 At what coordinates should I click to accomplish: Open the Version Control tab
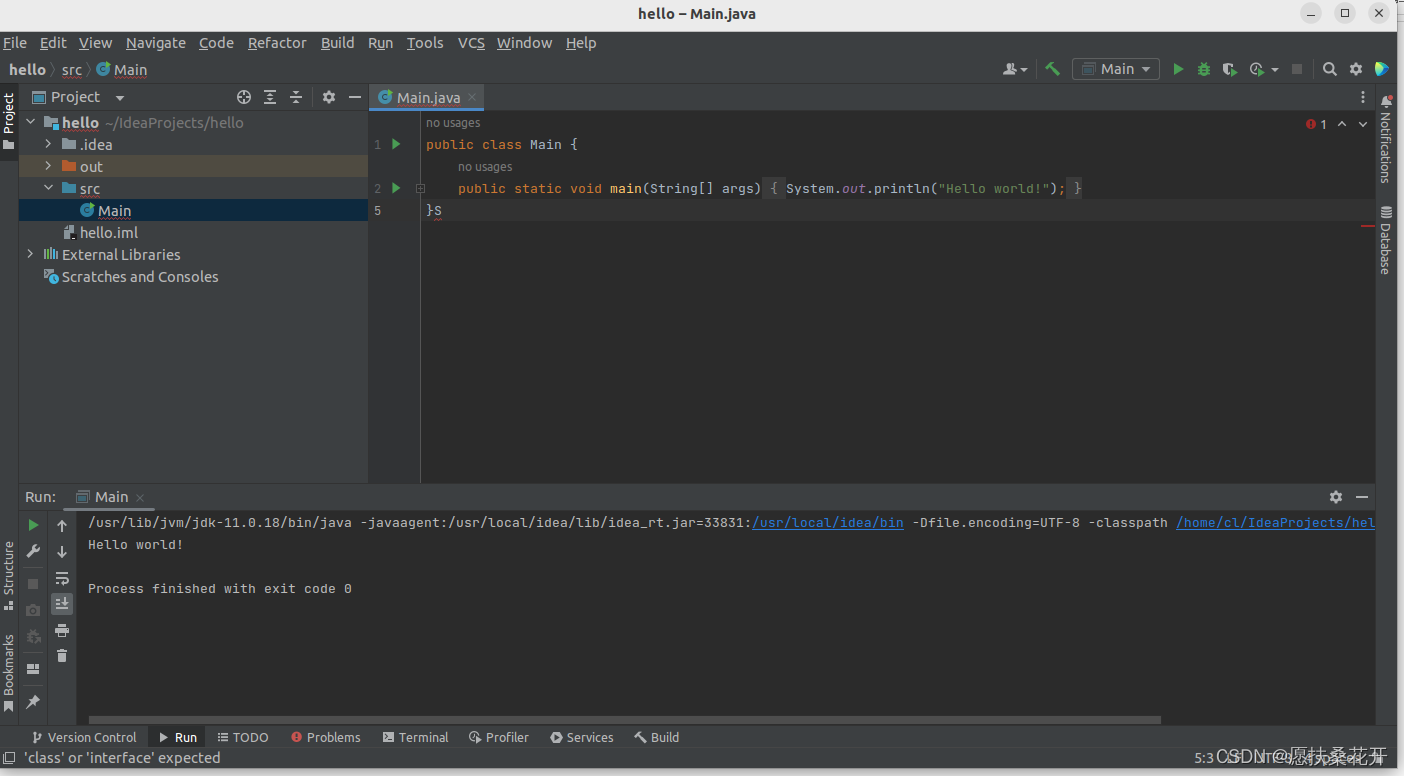pyautogui.click(x=84, y=737)
